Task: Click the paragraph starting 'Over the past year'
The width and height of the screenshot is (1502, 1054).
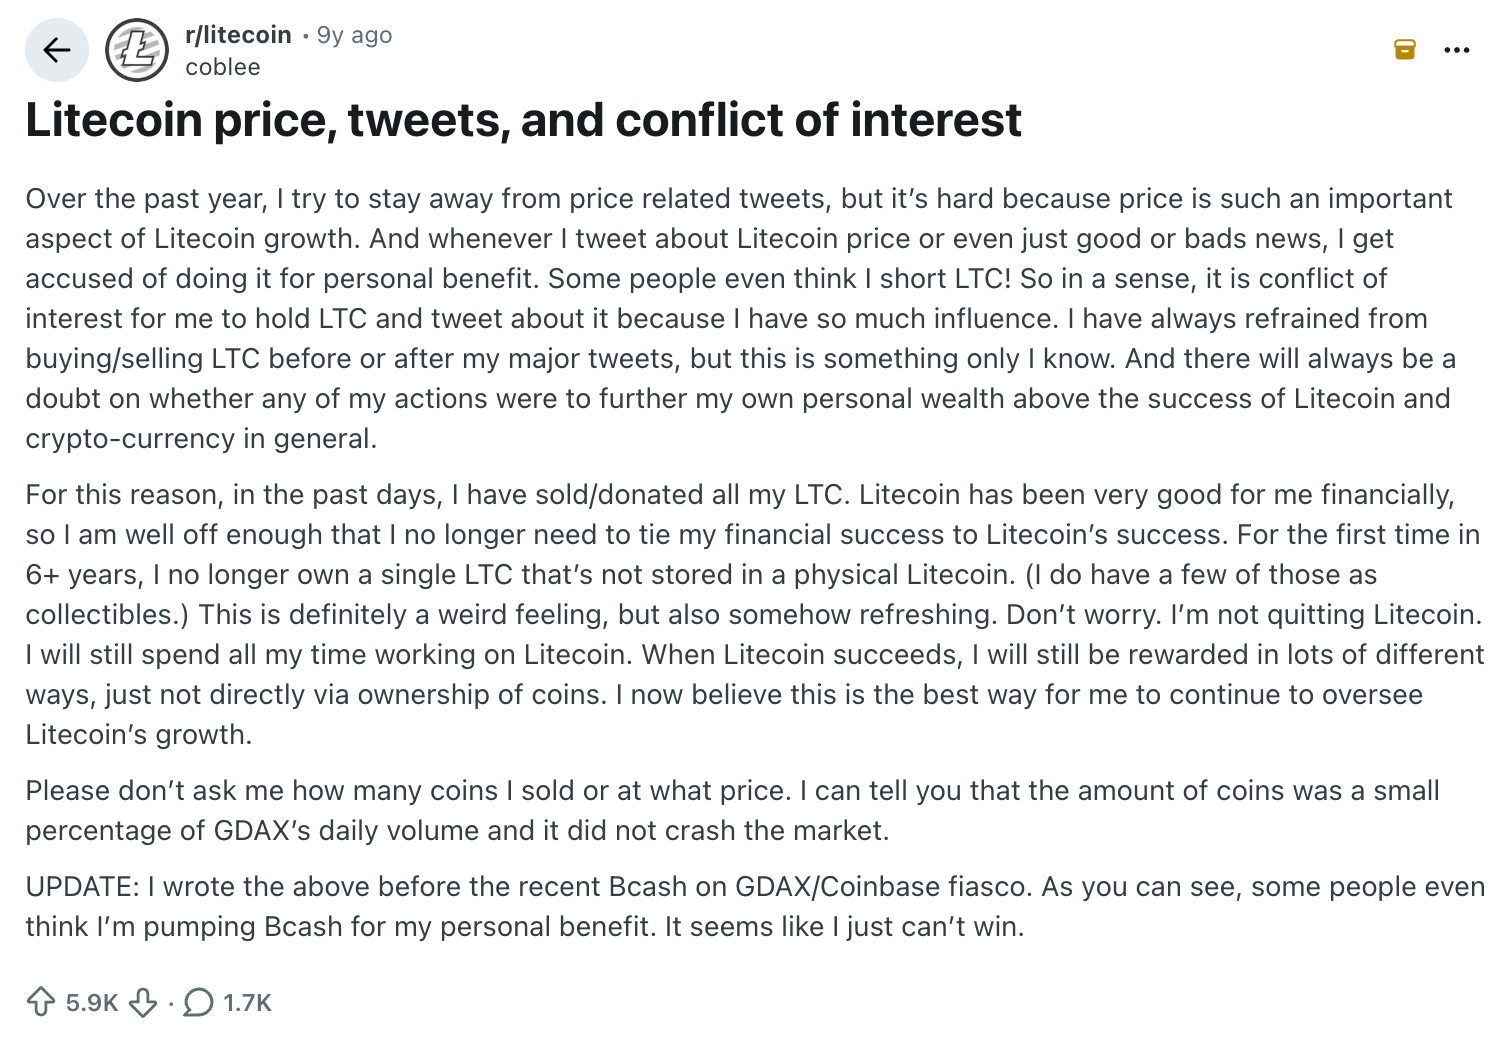Action: [740, 318]
